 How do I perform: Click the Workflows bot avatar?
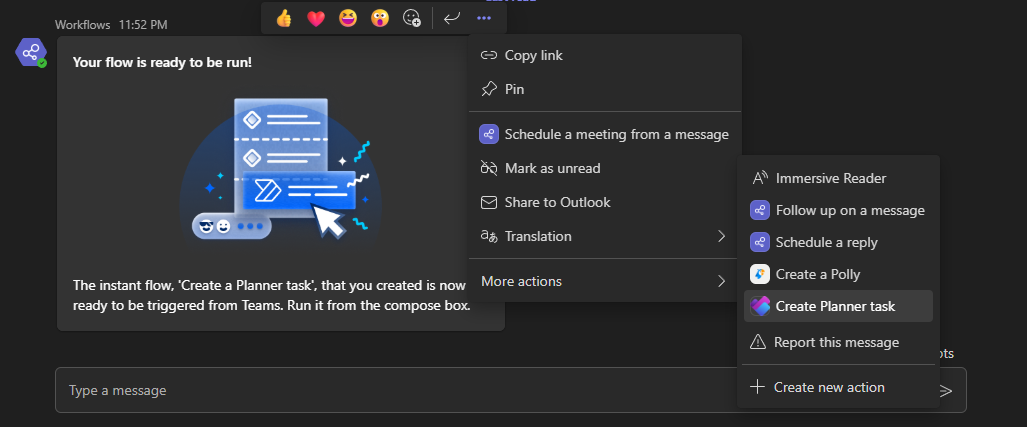(30, 52)
